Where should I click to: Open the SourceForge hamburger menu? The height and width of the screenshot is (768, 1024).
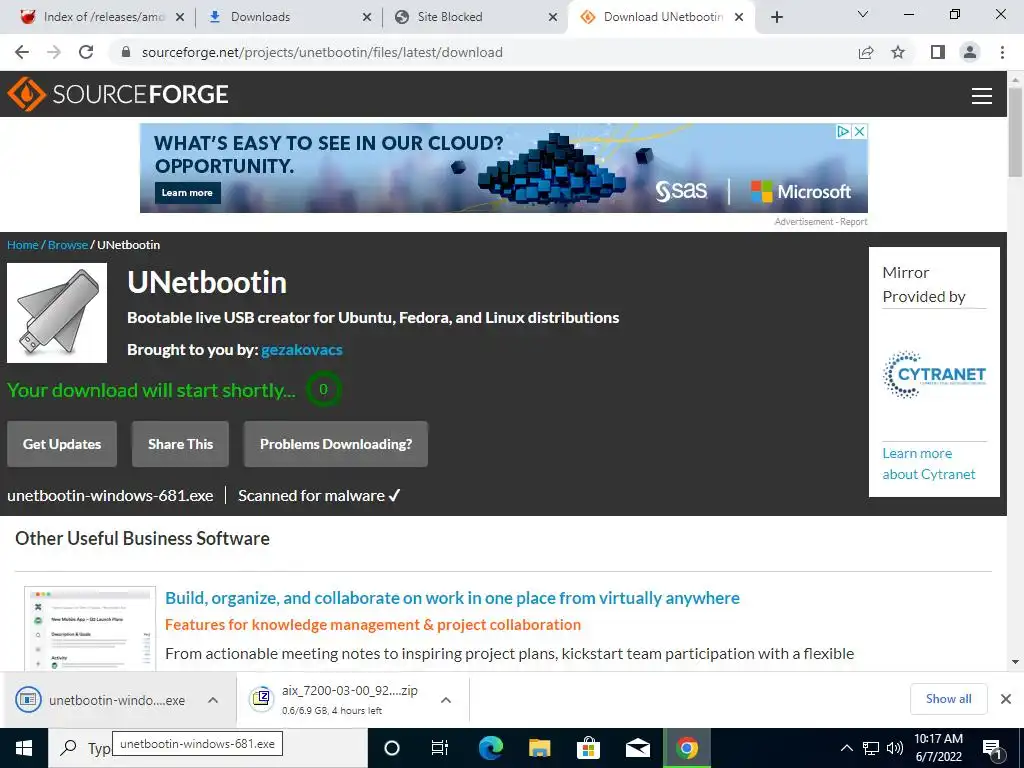point(981,95)
